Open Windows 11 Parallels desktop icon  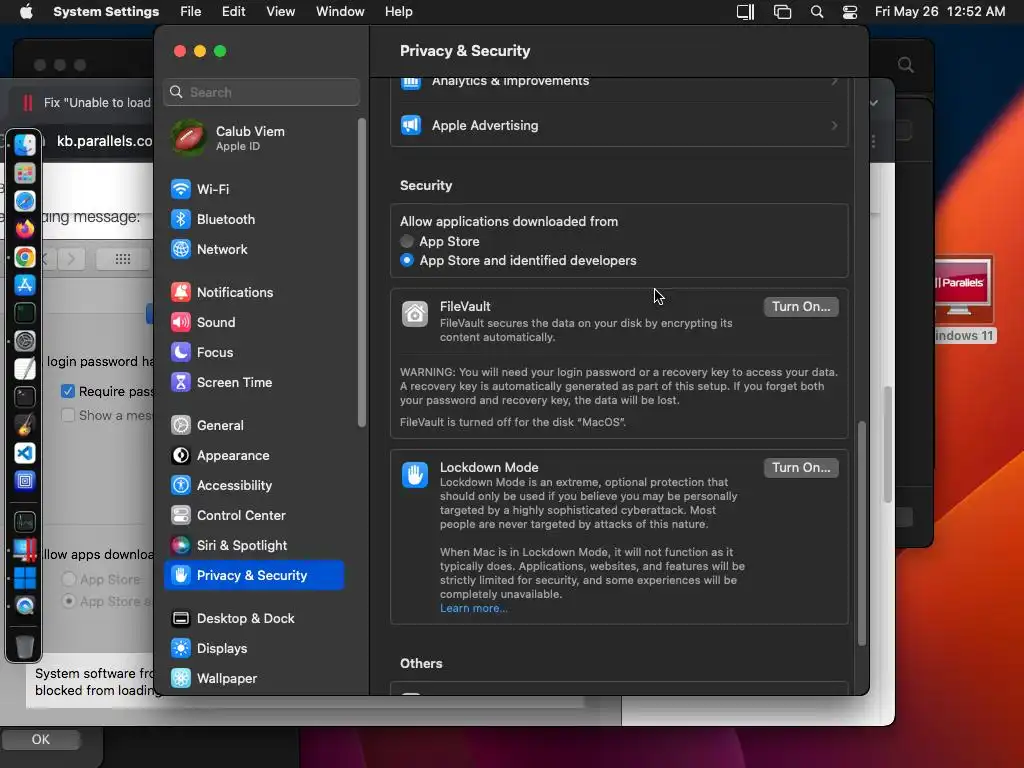[963, 298]
